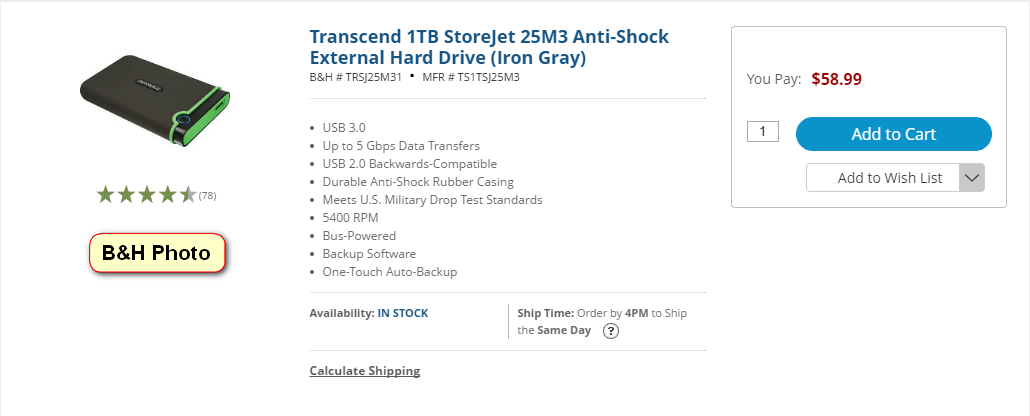Click the 5400 RPM feature bullet

(350, 218)
